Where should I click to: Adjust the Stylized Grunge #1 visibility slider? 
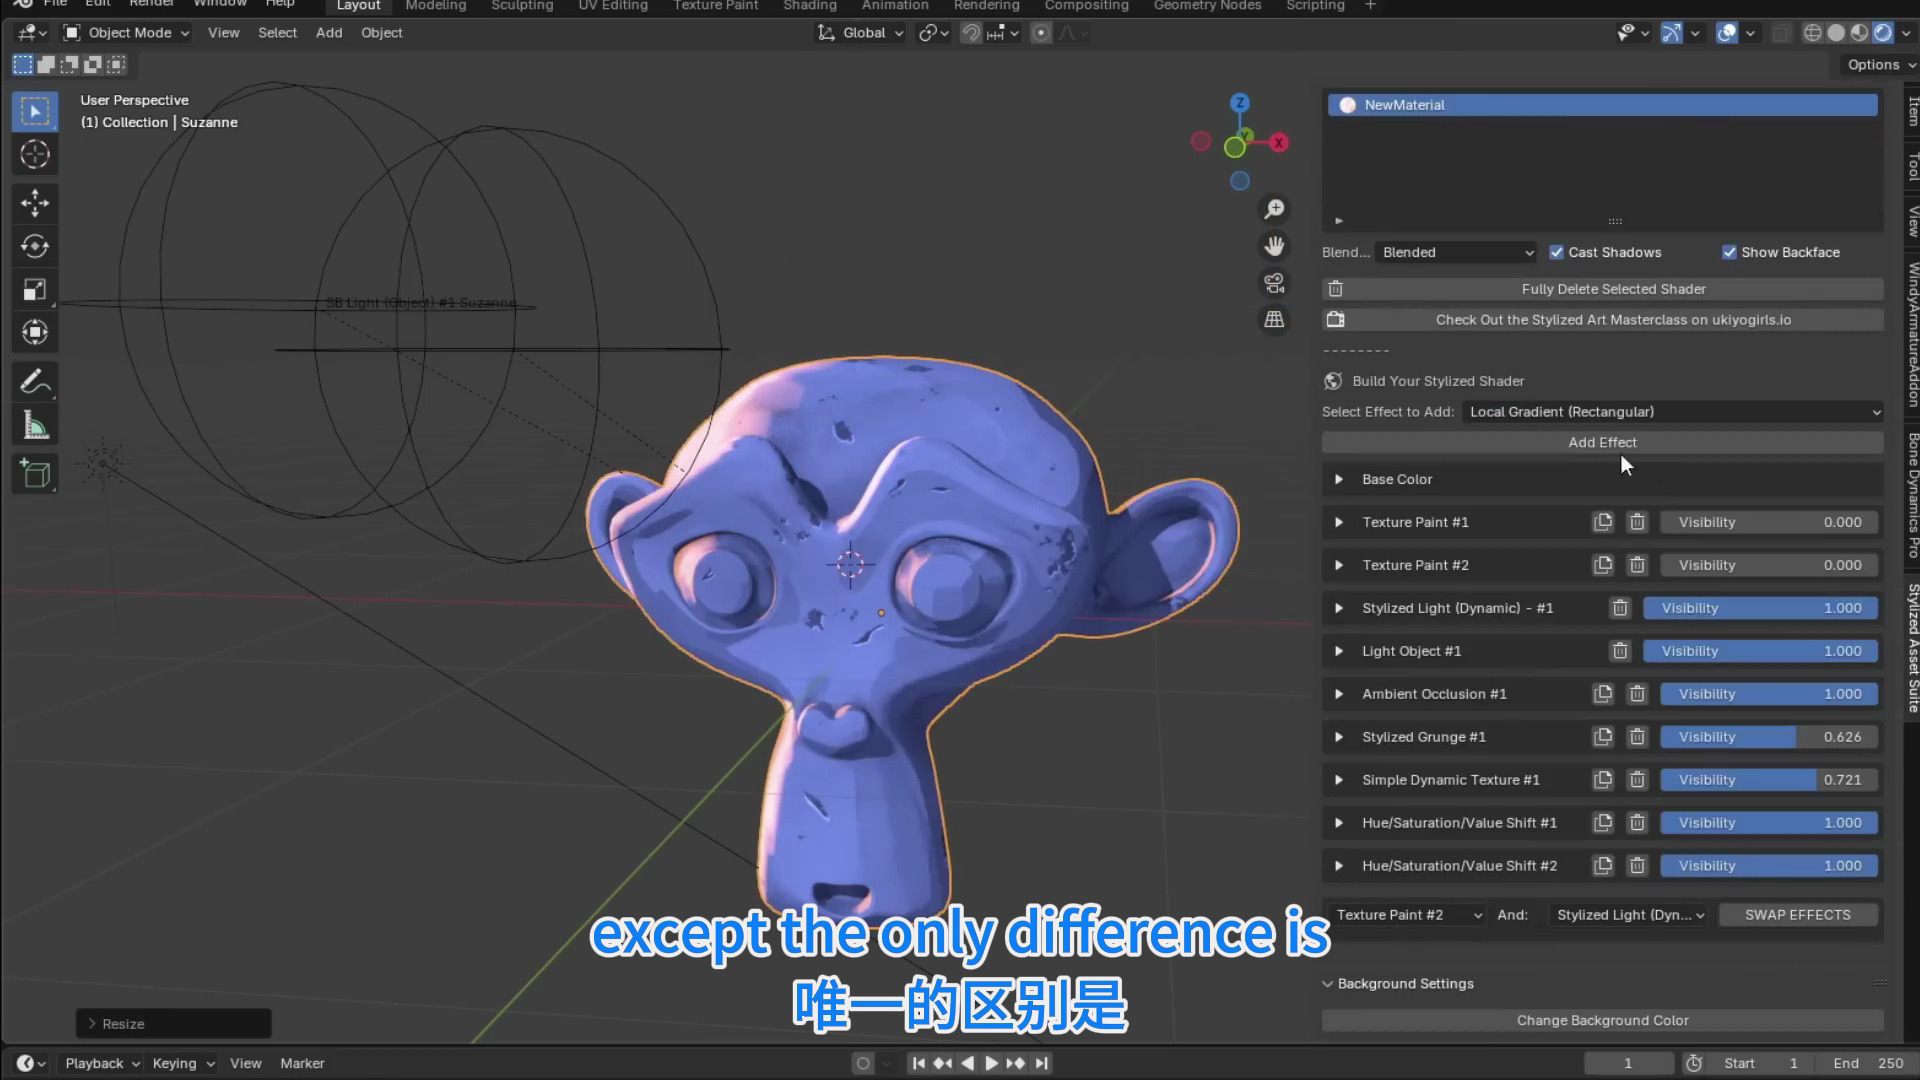tap(1770, 737)
